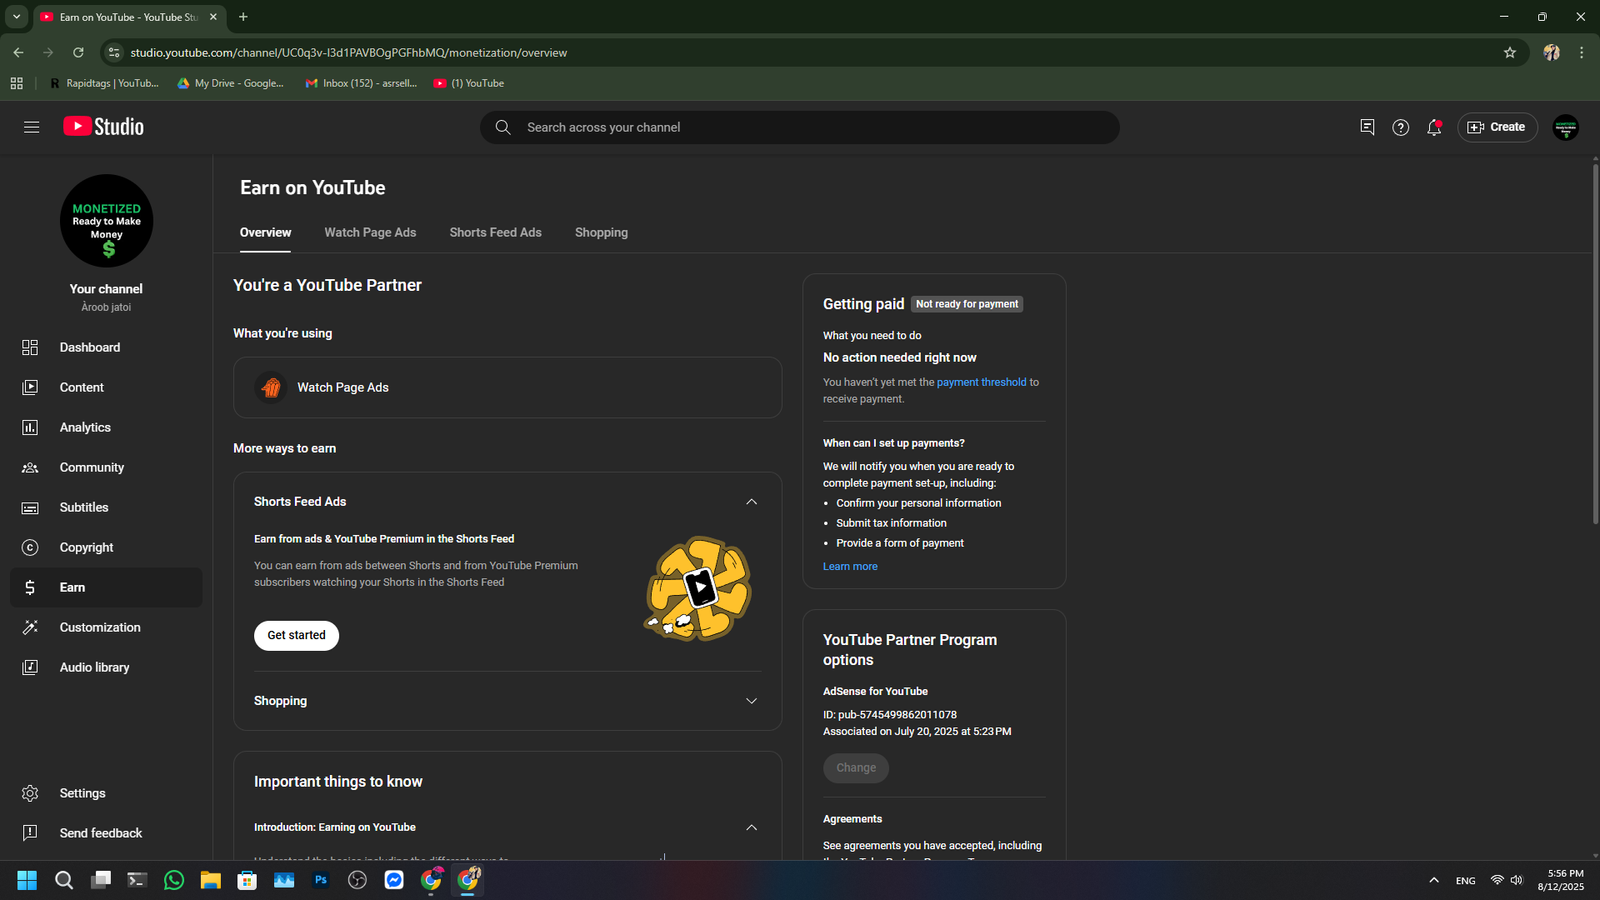The image size is (1600, 900).
Task: Click Get started for Shorts Feed Ads
Action: point(296,635)
